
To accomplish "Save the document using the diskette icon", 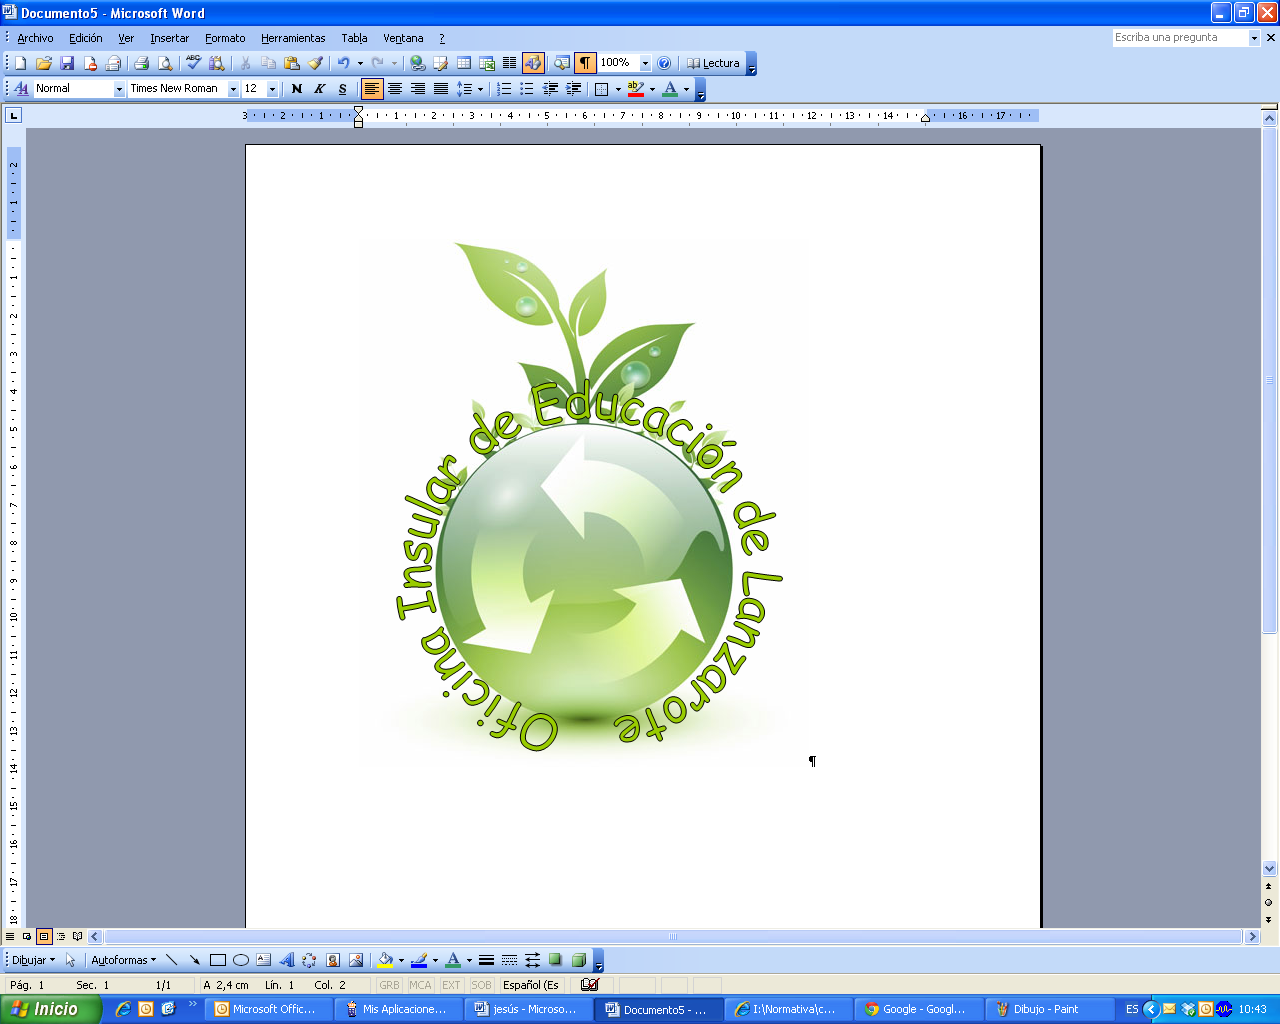I will [67, 63].
